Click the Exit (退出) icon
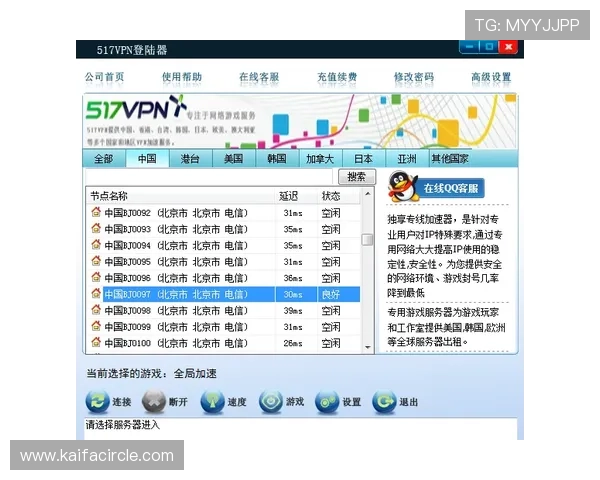The height and width of the screenshot is (480, 600). 384,402
